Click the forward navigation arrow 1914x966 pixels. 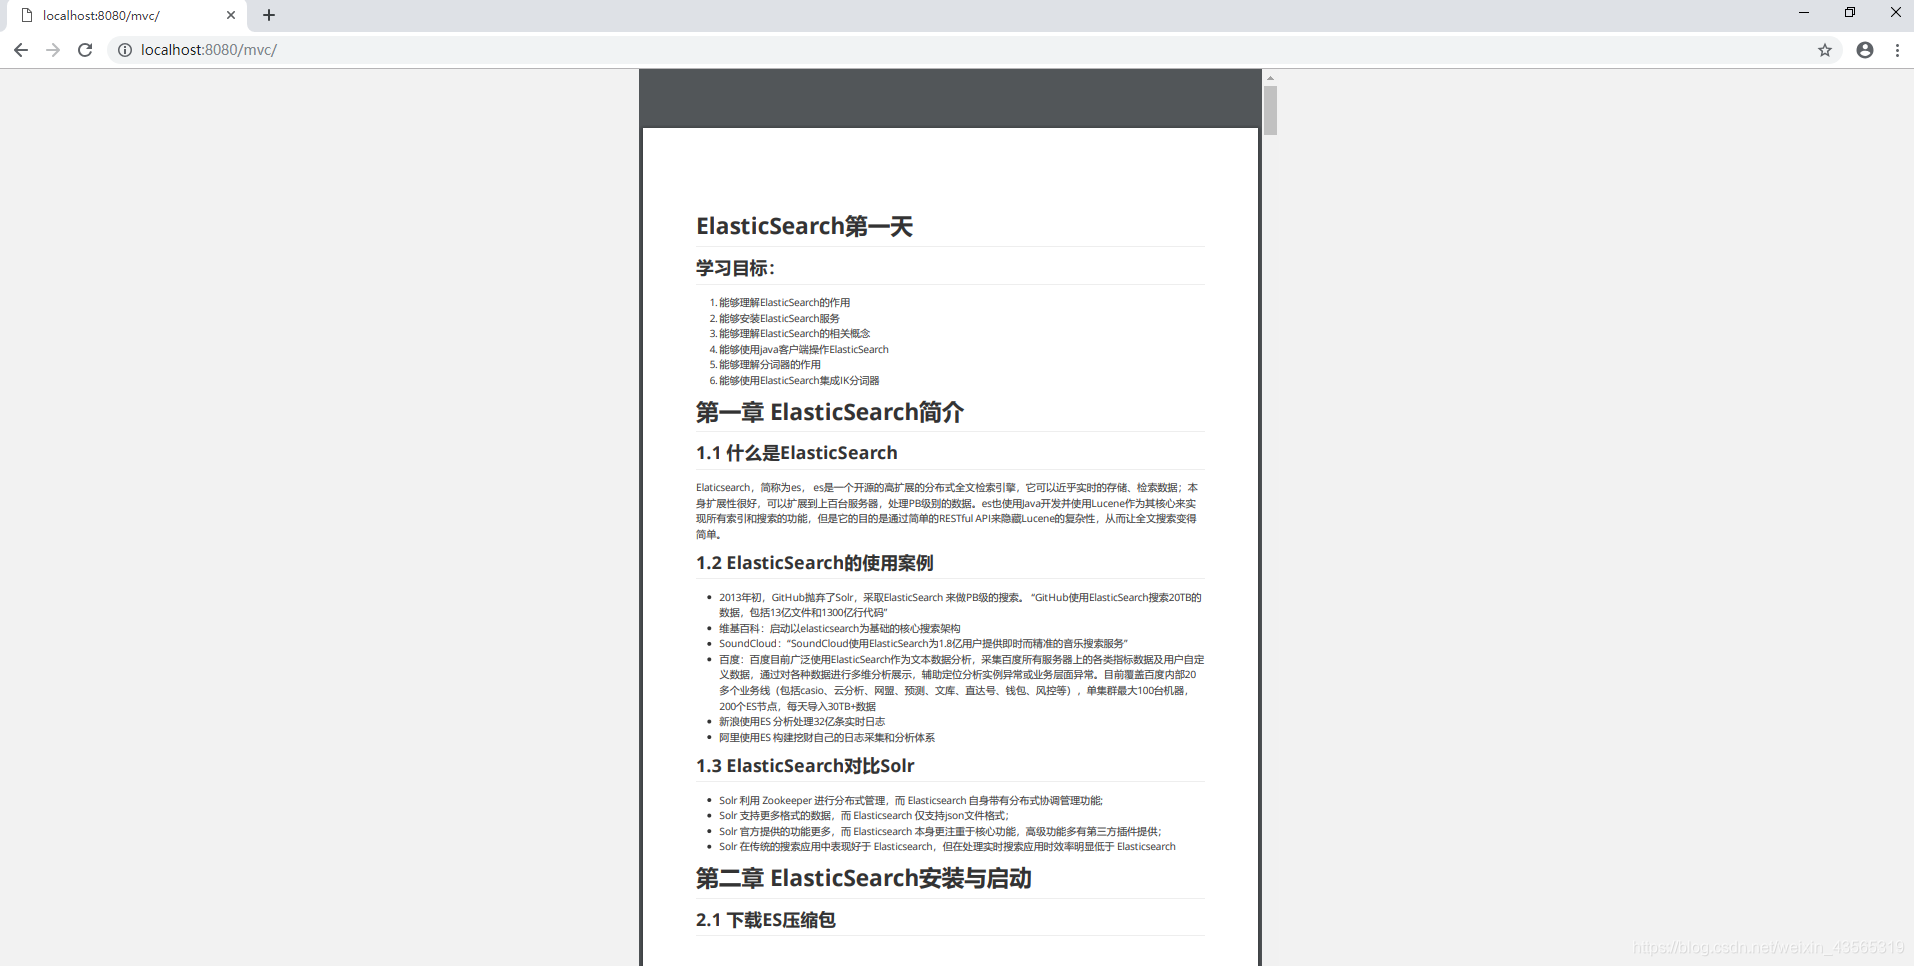tap(53, 50)
